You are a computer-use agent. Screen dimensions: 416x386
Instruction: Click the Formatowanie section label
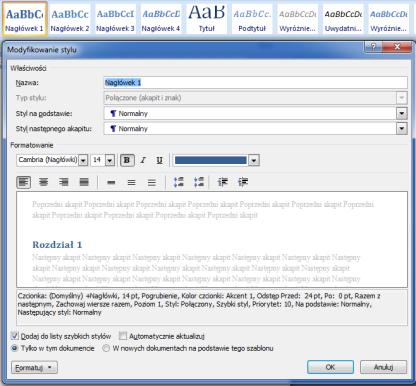pos(32,145)
